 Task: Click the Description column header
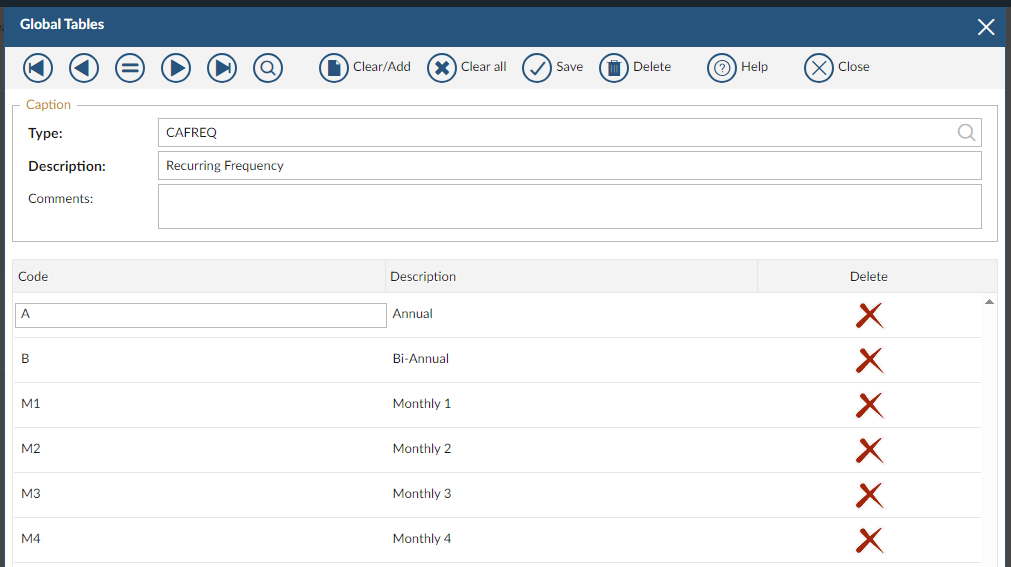click(571, 276)
